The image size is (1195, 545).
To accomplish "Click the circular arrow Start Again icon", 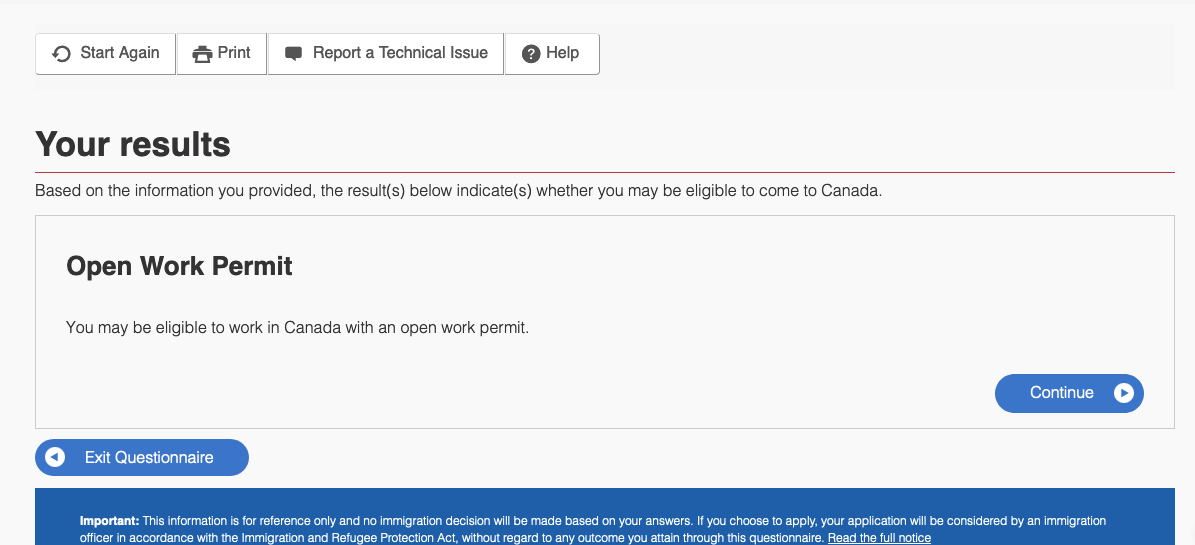I will pyautogui.click(x=61, y=54).
